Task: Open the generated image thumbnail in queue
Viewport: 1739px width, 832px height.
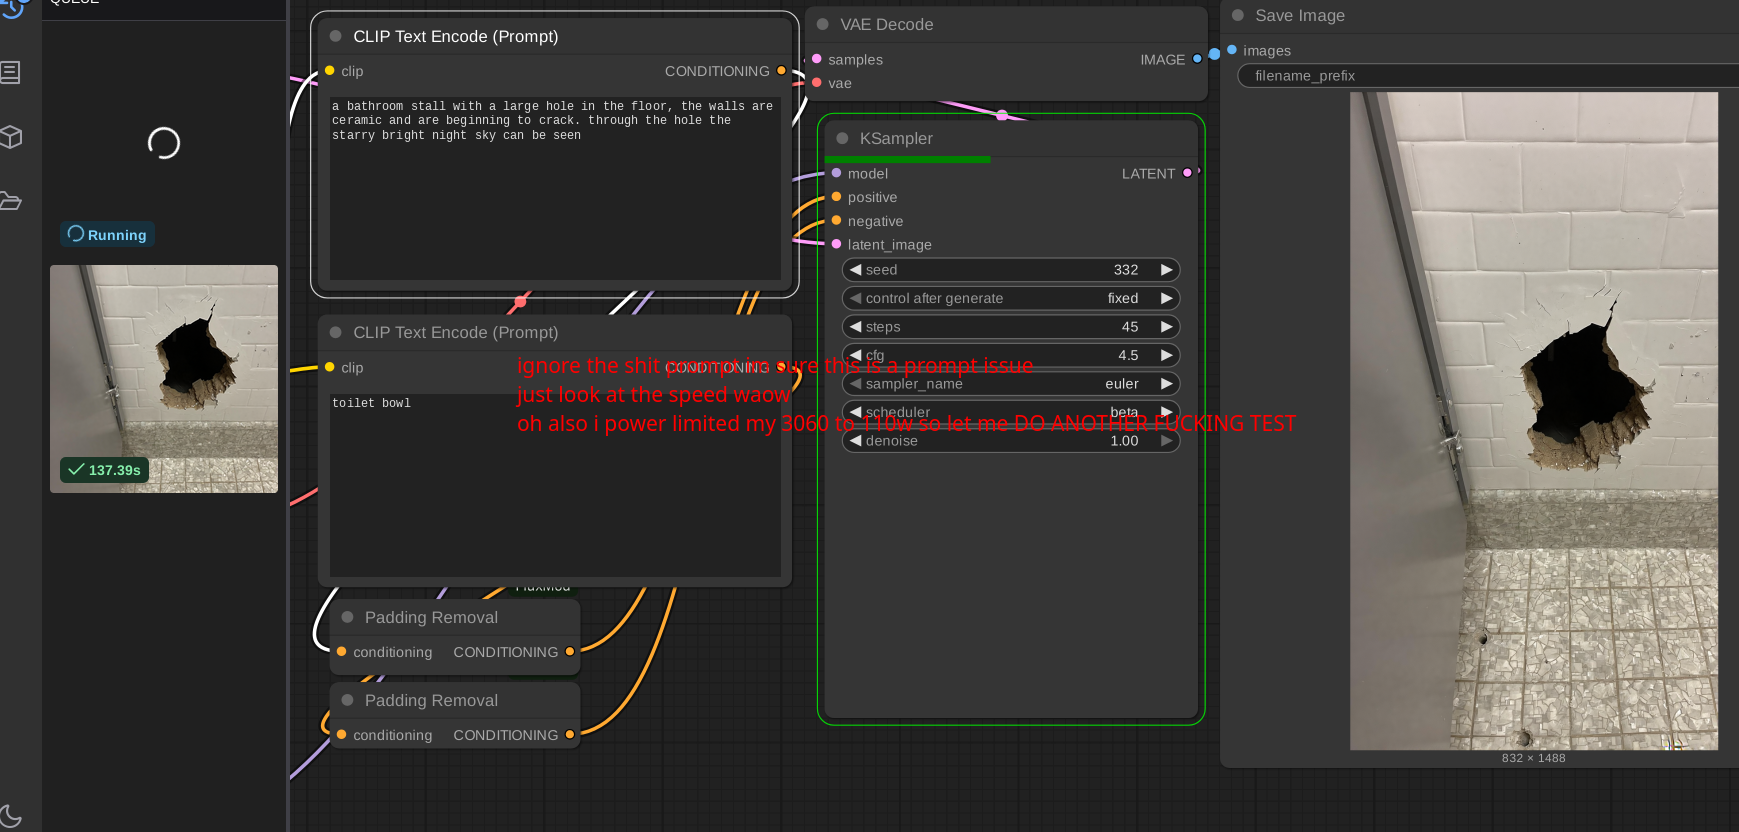Action: pos(164,379)
